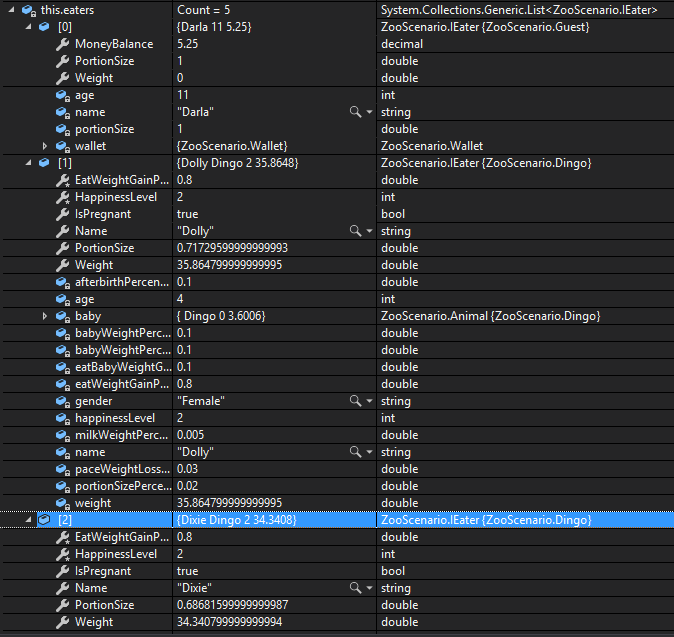Click private field icon beside baby
The height and width of the screenshot is (637, 674).
click(63, 316)
